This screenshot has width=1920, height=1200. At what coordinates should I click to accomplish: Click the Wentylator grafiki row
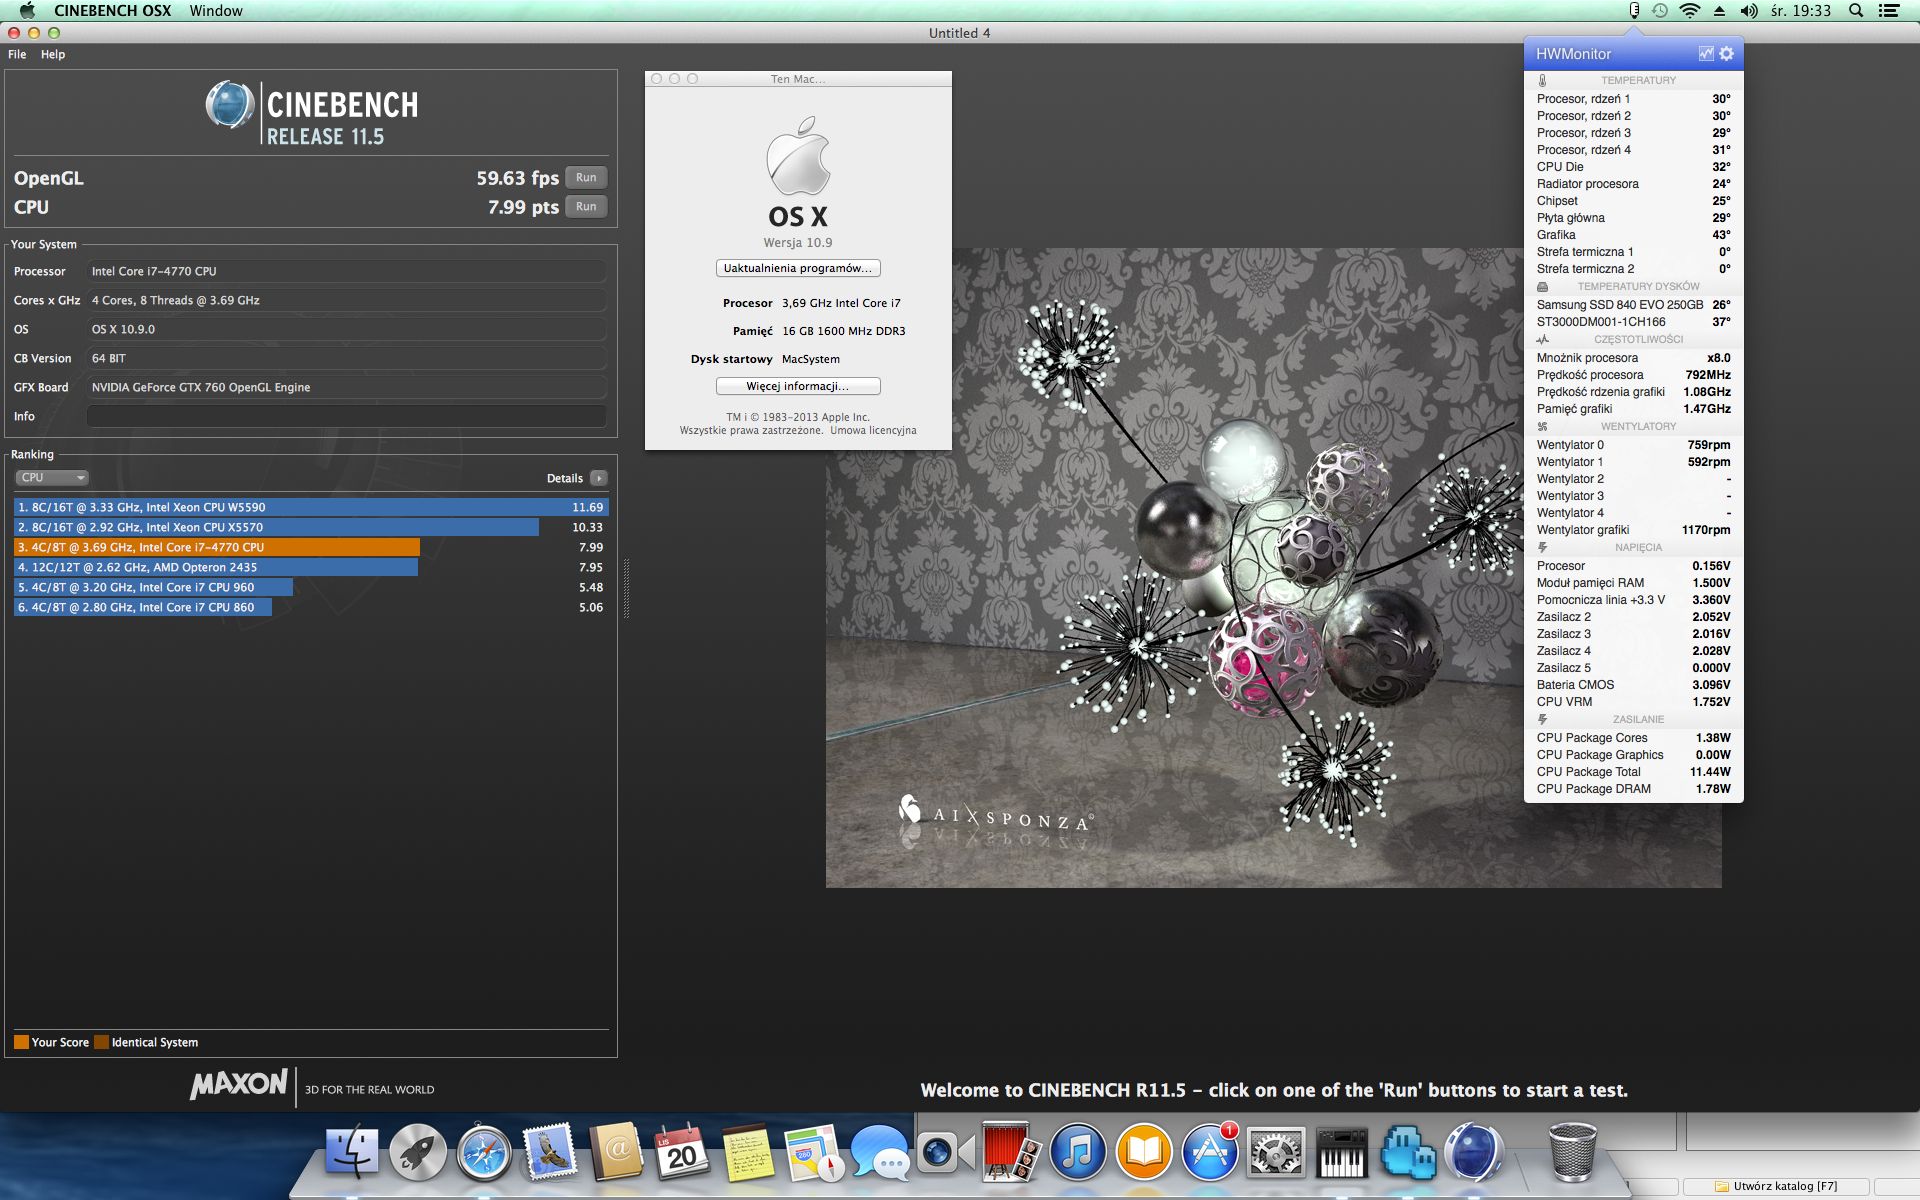tap(1633, 530)
